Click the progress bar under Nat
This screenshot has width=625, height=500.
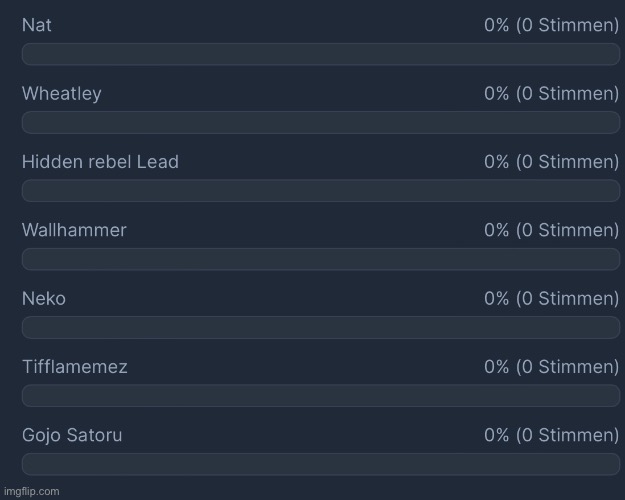point(321,54)
